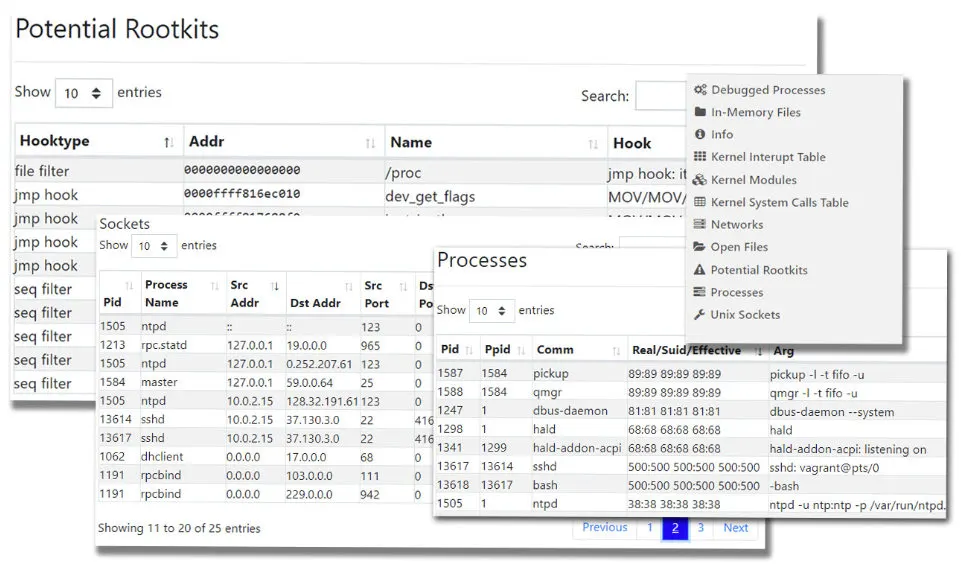
Task: Click the Potential Rootkits Search field
Action: click(x=661, y=96)
